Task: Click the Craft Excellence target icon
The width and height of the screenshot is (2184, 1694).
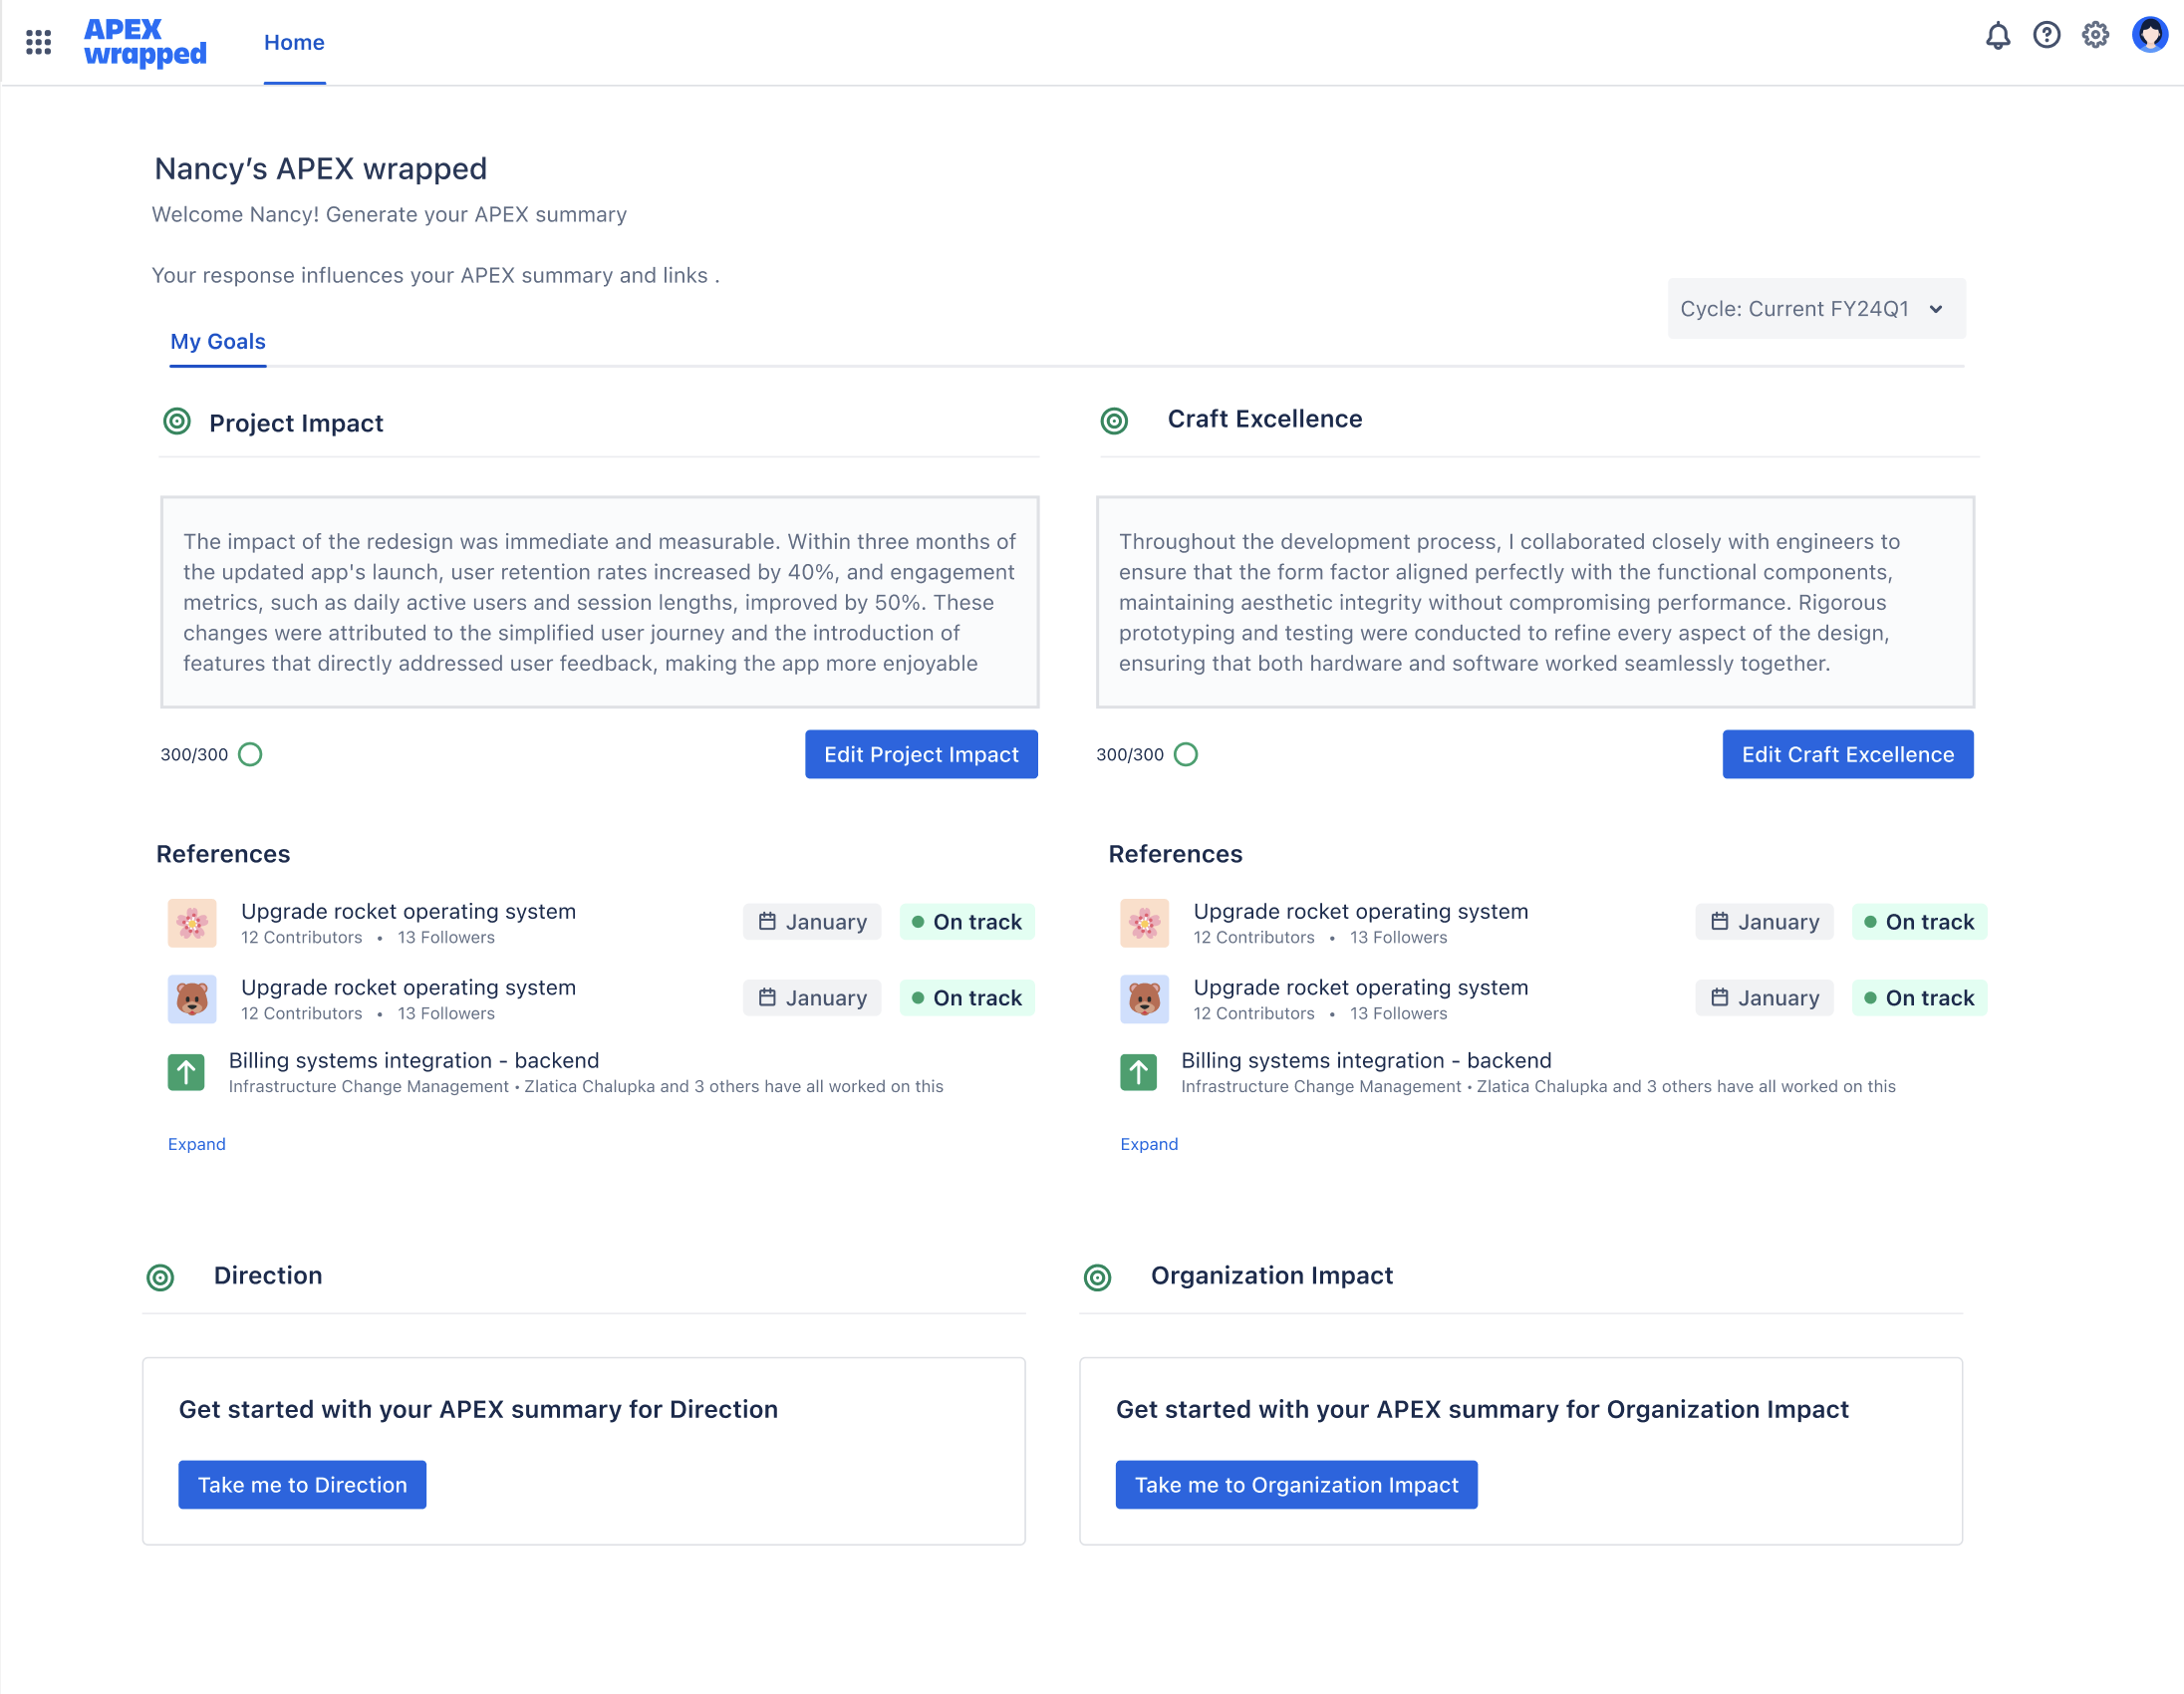Action: coord(1114,421)
